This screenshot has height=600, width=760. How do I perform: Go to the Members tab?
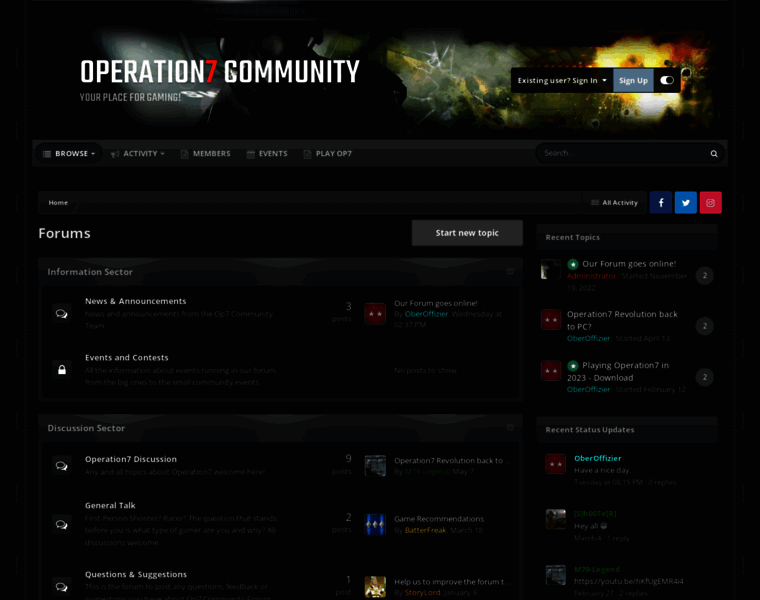click(x=206, y=154)
